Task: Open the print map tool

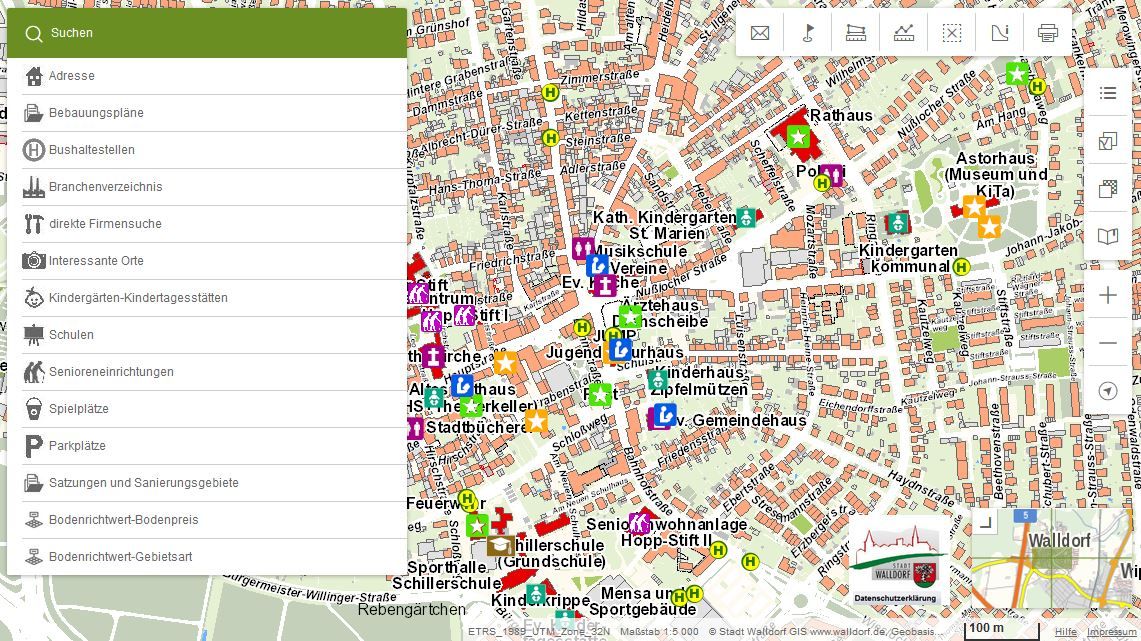Action: click(x=1048, y=33)
